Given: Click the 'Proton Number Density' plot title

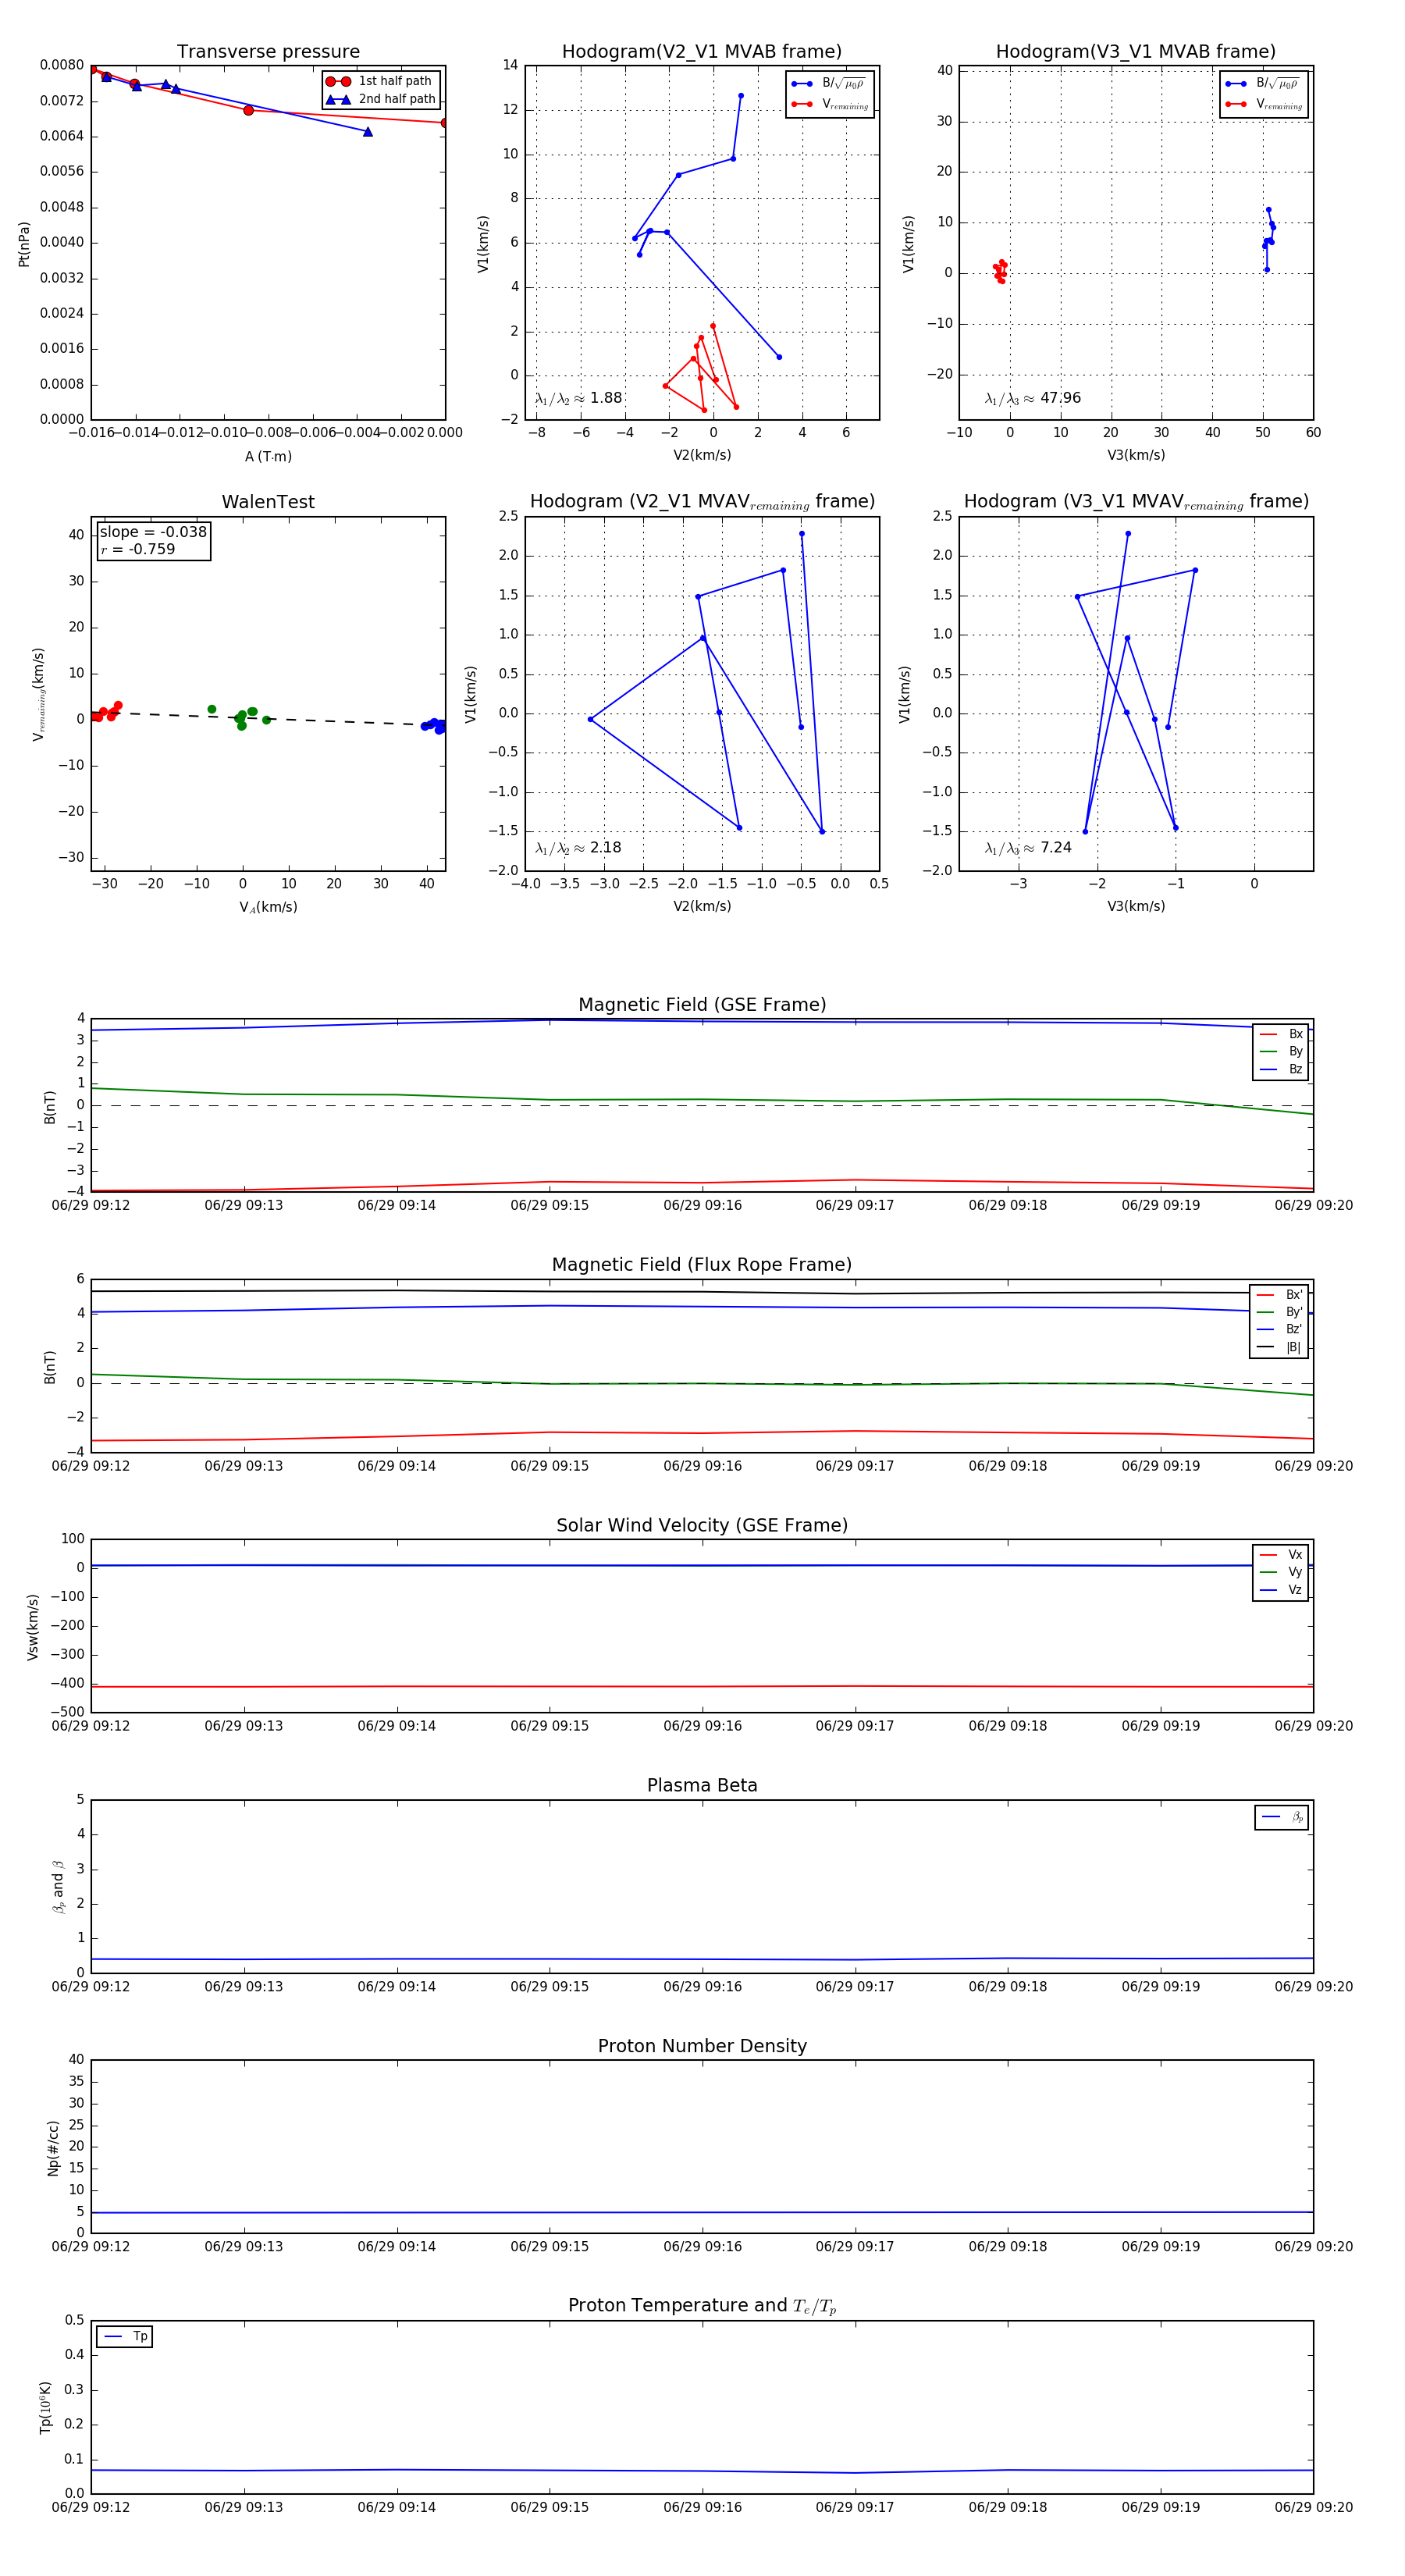Looking at the screenshot, I should pyautogui.click(x=702, y=2046).
